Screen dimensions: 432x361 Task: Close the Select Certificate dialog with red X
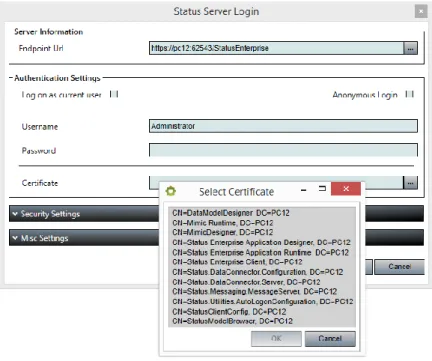point(346,189)
